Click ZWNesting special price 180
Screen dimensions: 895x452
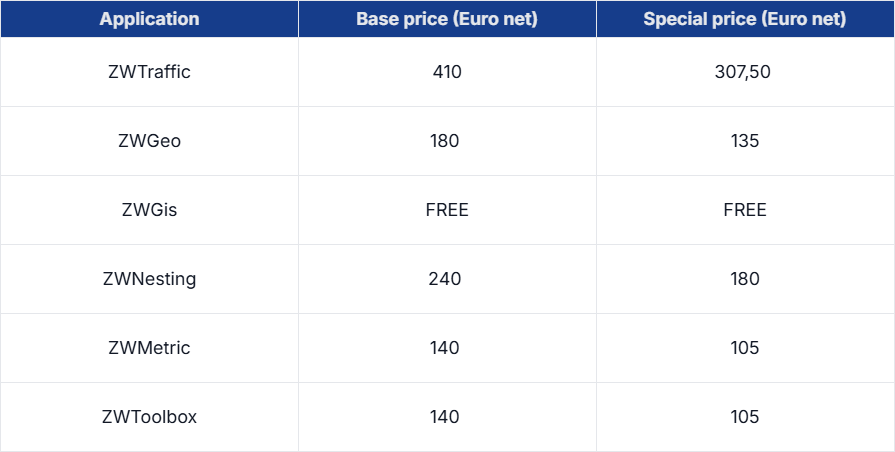click(745, 279)
